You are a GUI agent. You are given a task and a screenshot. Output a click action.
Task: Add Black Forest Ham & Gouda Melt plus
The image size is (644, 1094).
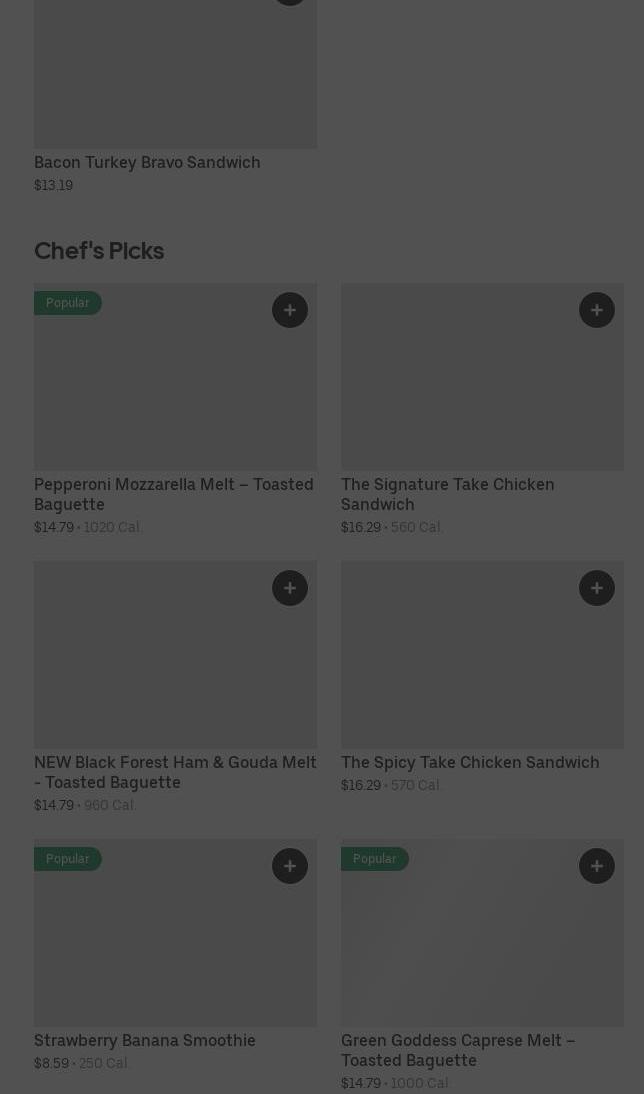click(x=290, y=588)
